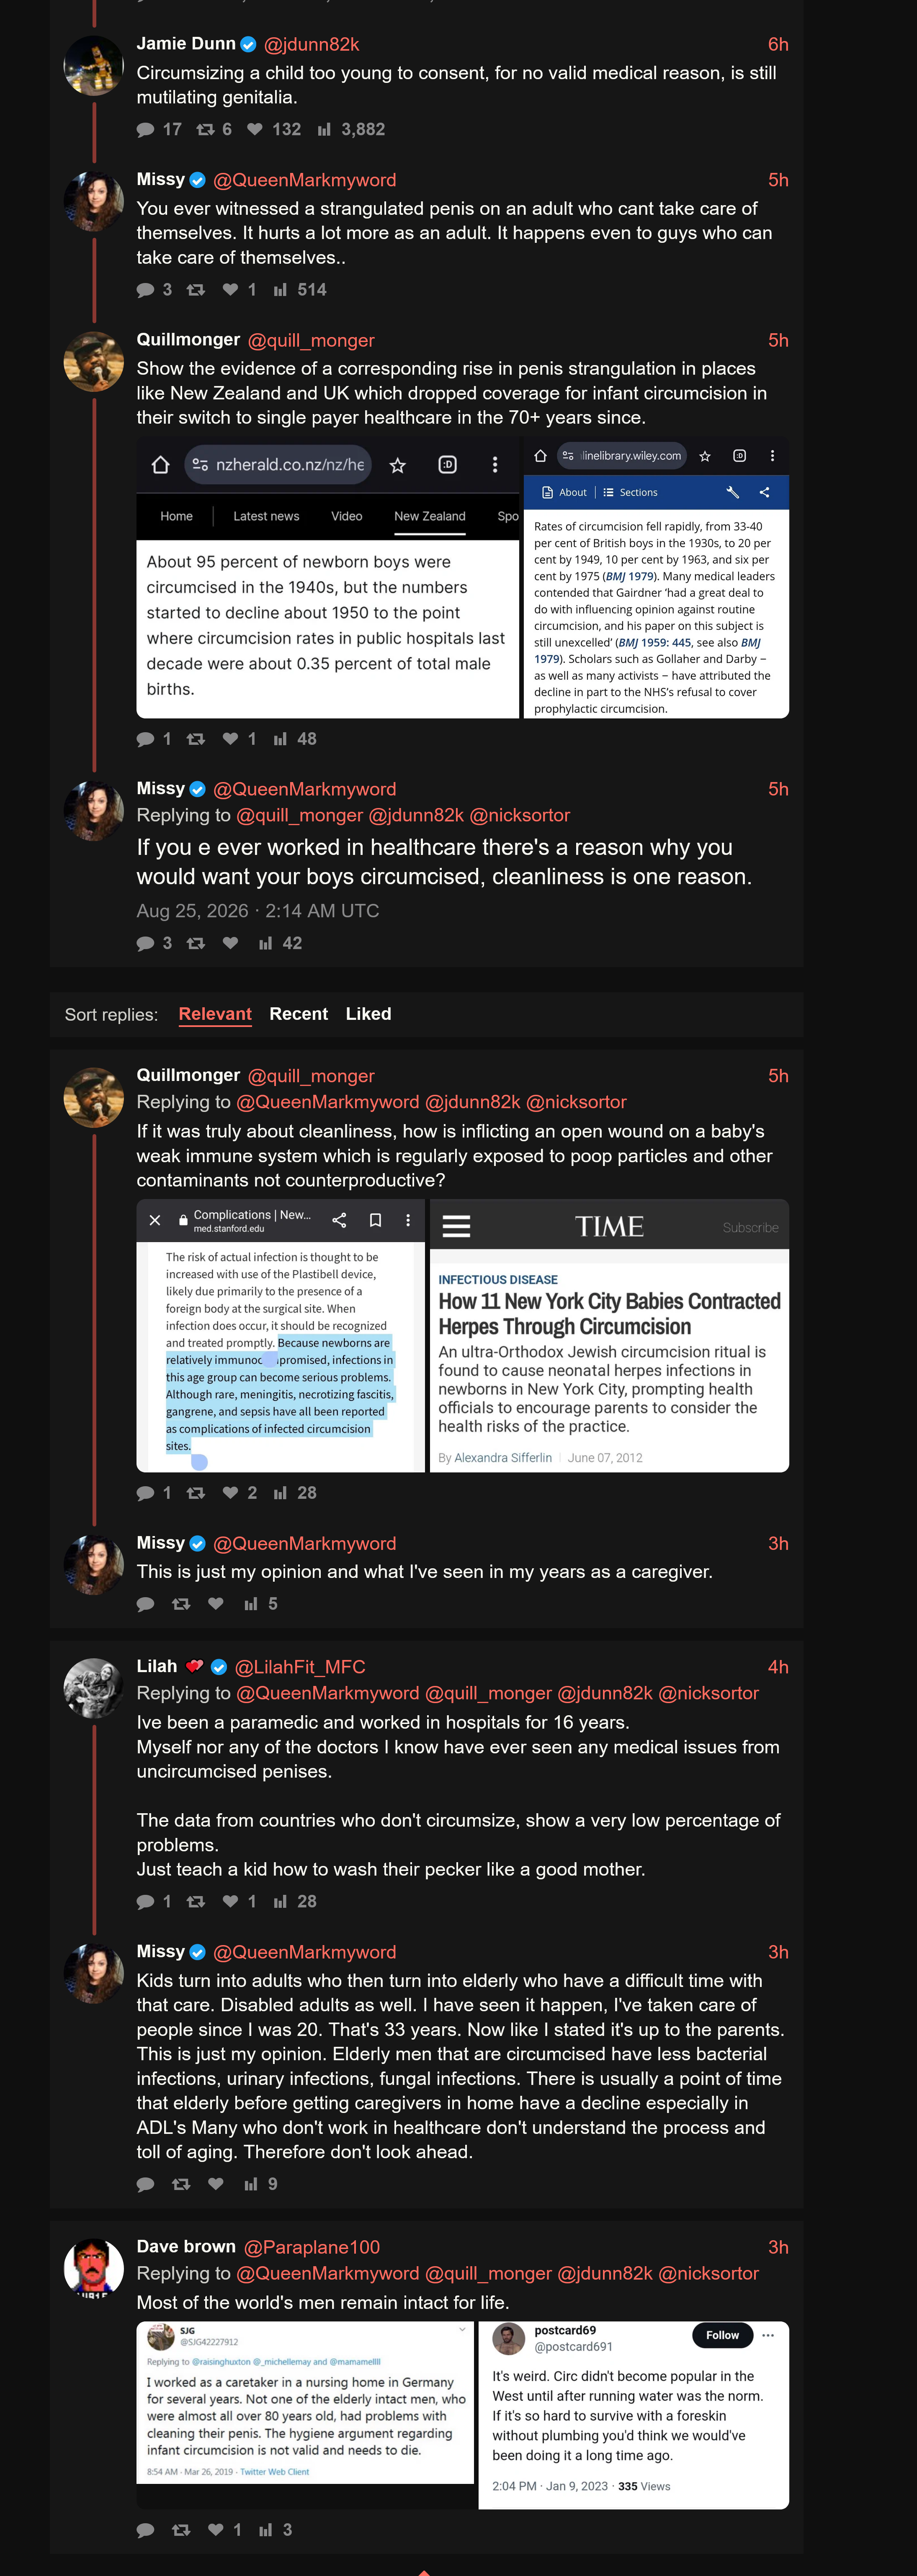Open the nzherald article screenshot image
This screenshot has height=2576, width=917.
tap(328, 578)
